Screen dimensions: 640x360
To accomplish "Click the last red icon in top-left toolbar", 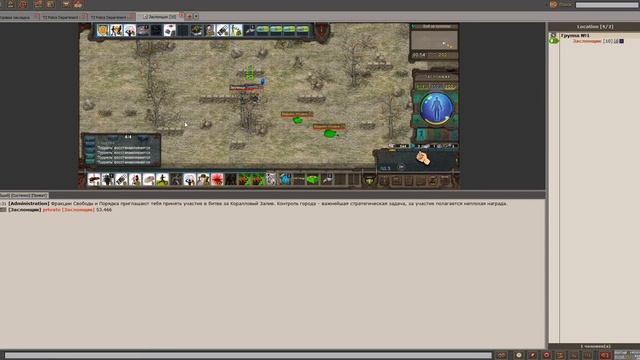I will 78,4.
